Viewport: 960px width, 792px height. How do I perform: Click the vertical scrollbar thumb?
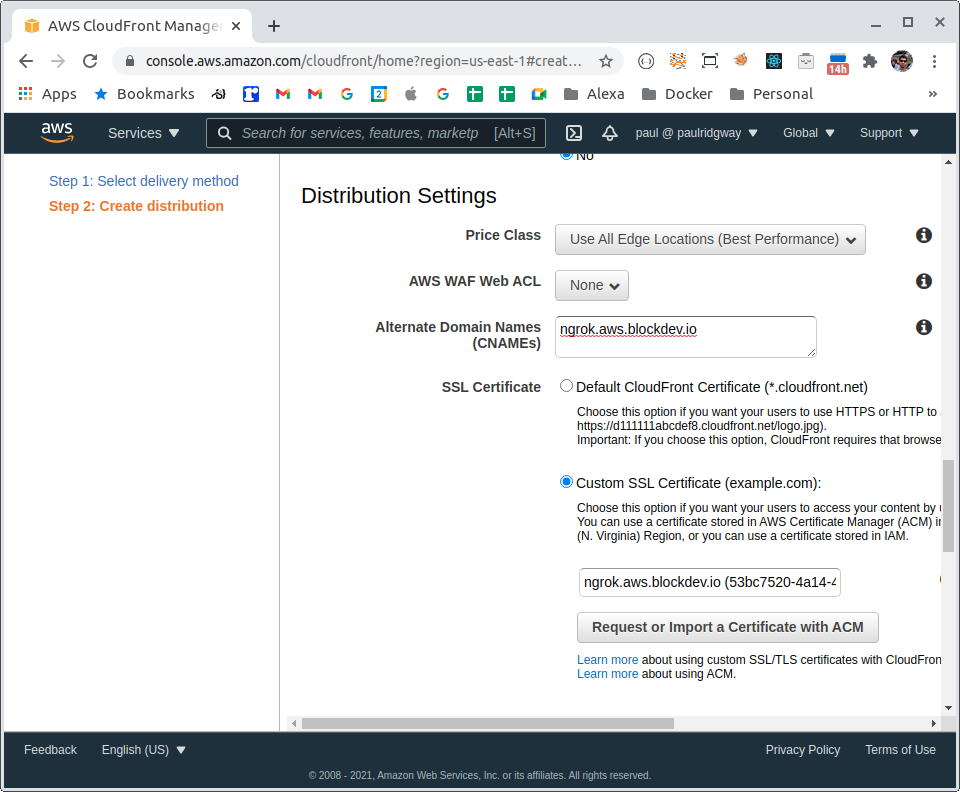(x=948, y=506)
